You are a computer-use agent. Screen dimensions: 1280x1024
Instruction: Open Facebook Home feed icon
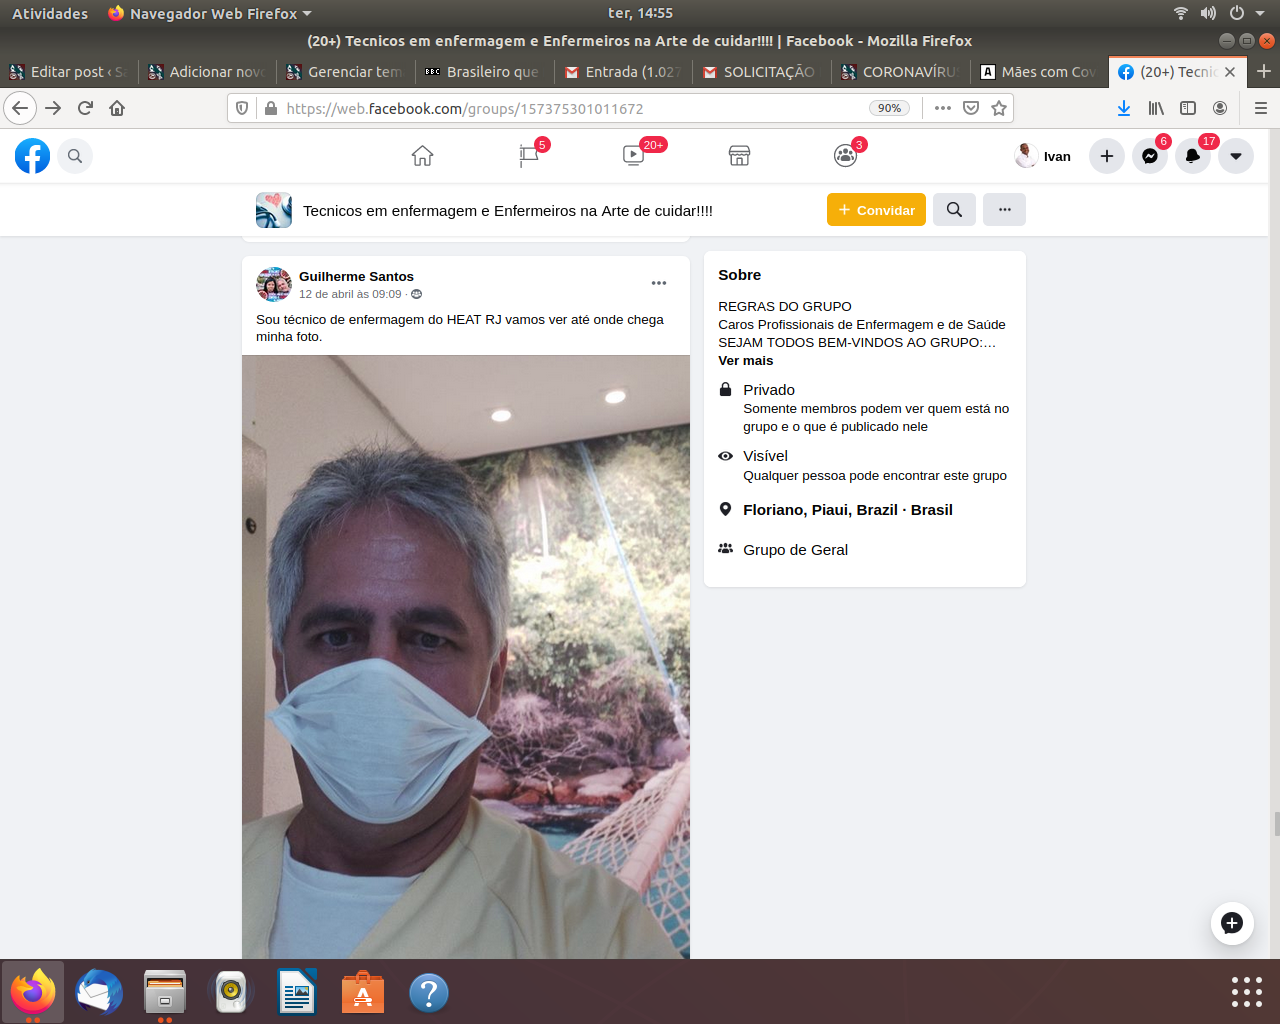pos(422,156)
